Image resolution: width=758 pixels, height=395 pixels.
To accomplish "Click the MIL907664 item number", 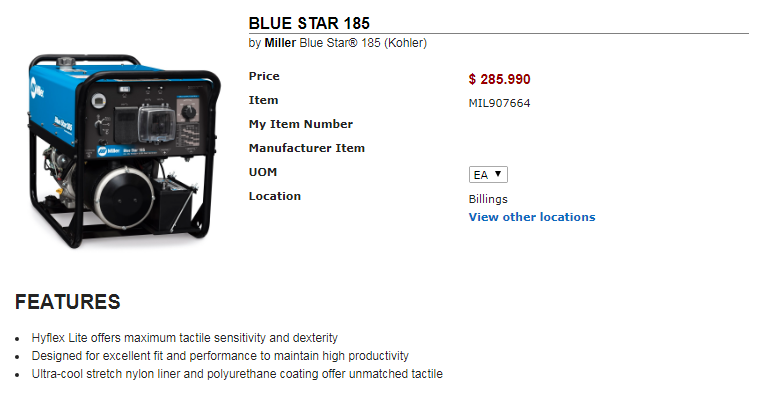I will click(x=499, y=103).
